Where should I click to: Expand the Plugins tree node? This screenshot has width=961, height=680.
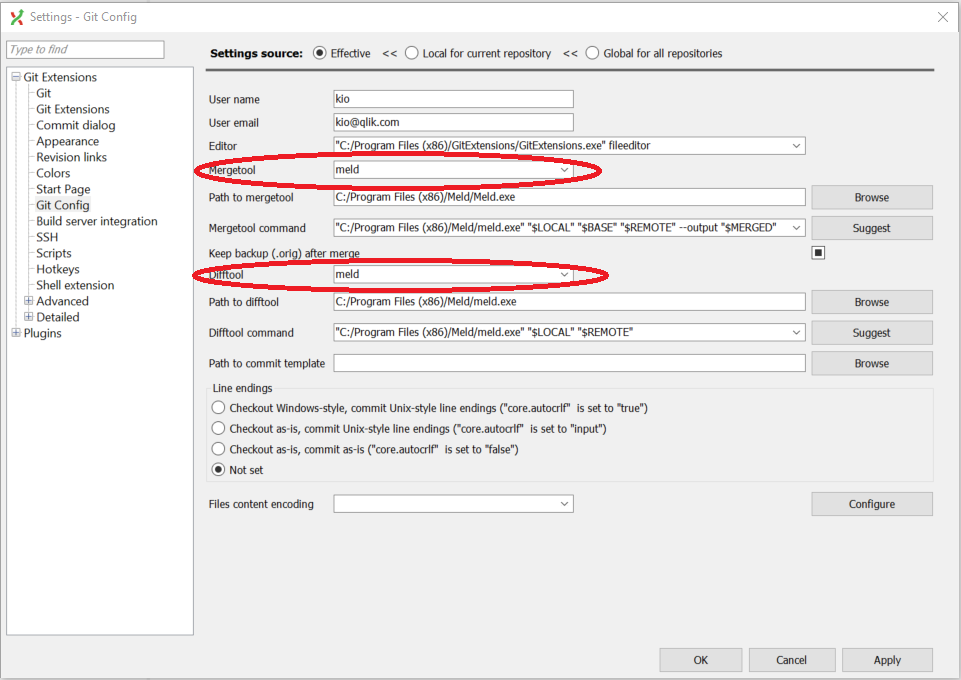[16, 333]
